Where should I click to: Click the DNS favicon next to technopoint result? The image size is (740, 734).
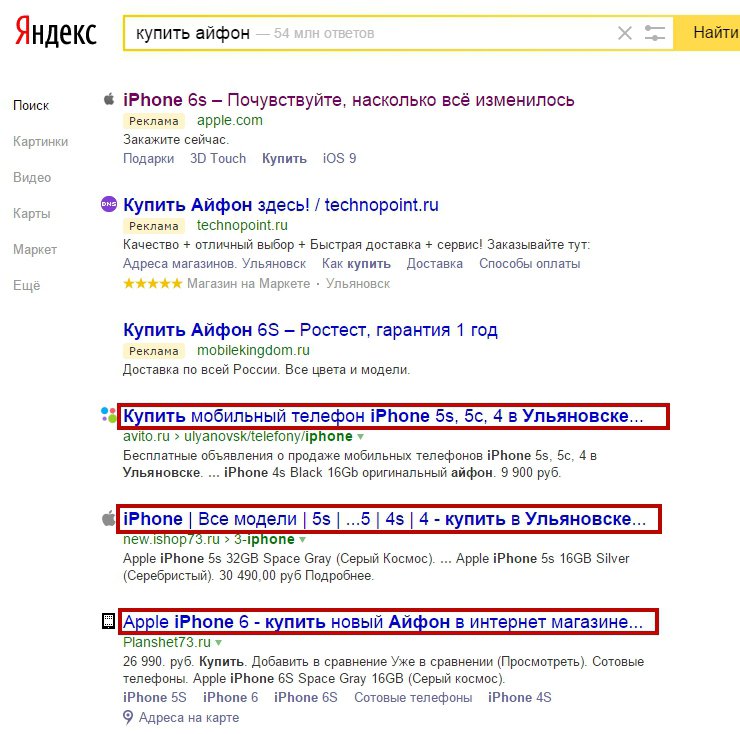[109, 205]
